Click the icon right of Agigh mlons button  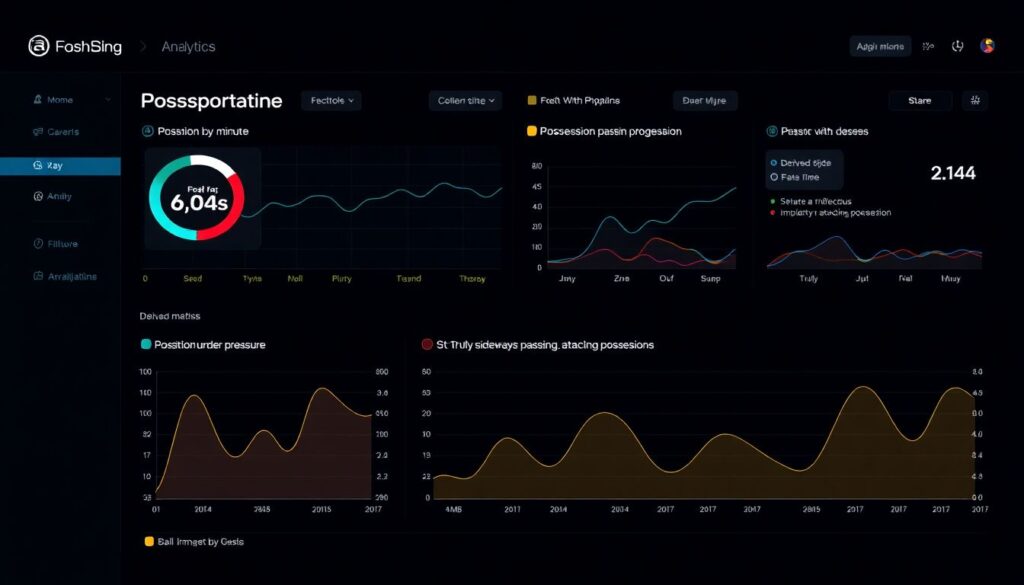point(928,46)
